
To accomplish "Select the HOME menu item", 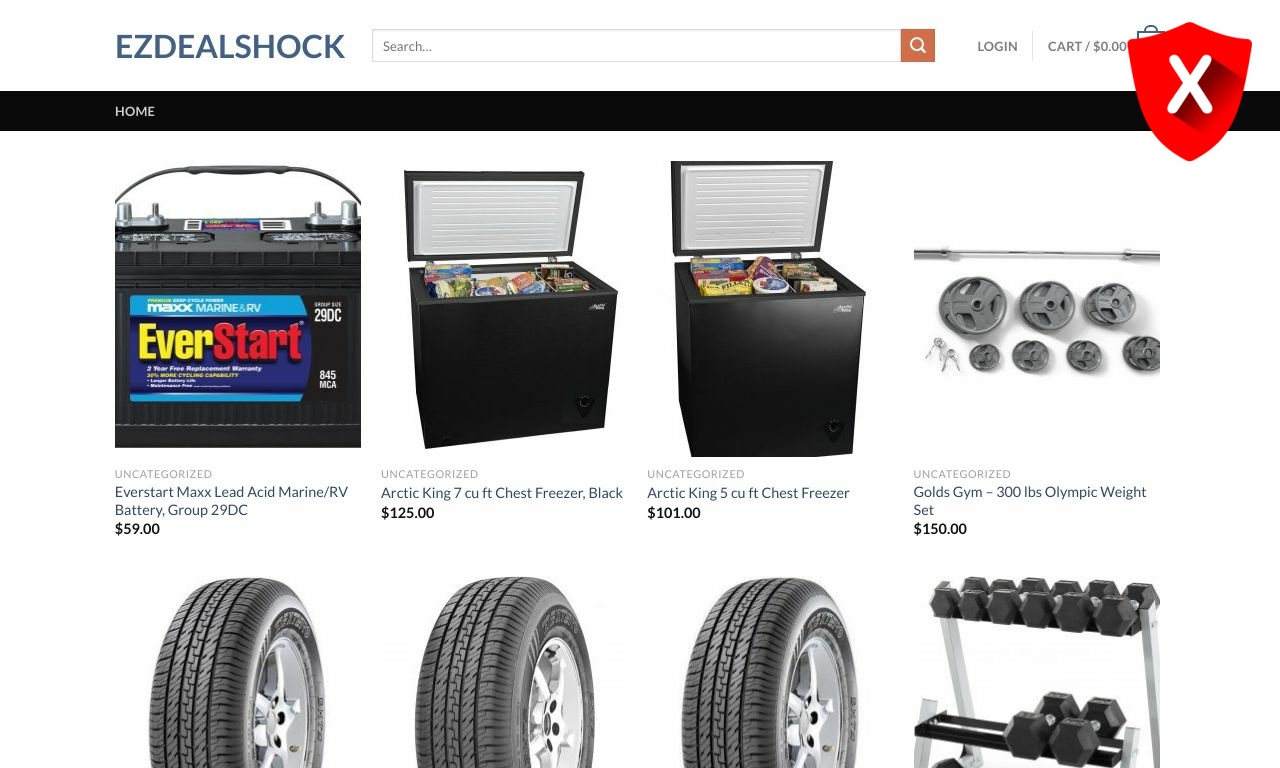I will point(135,111).
